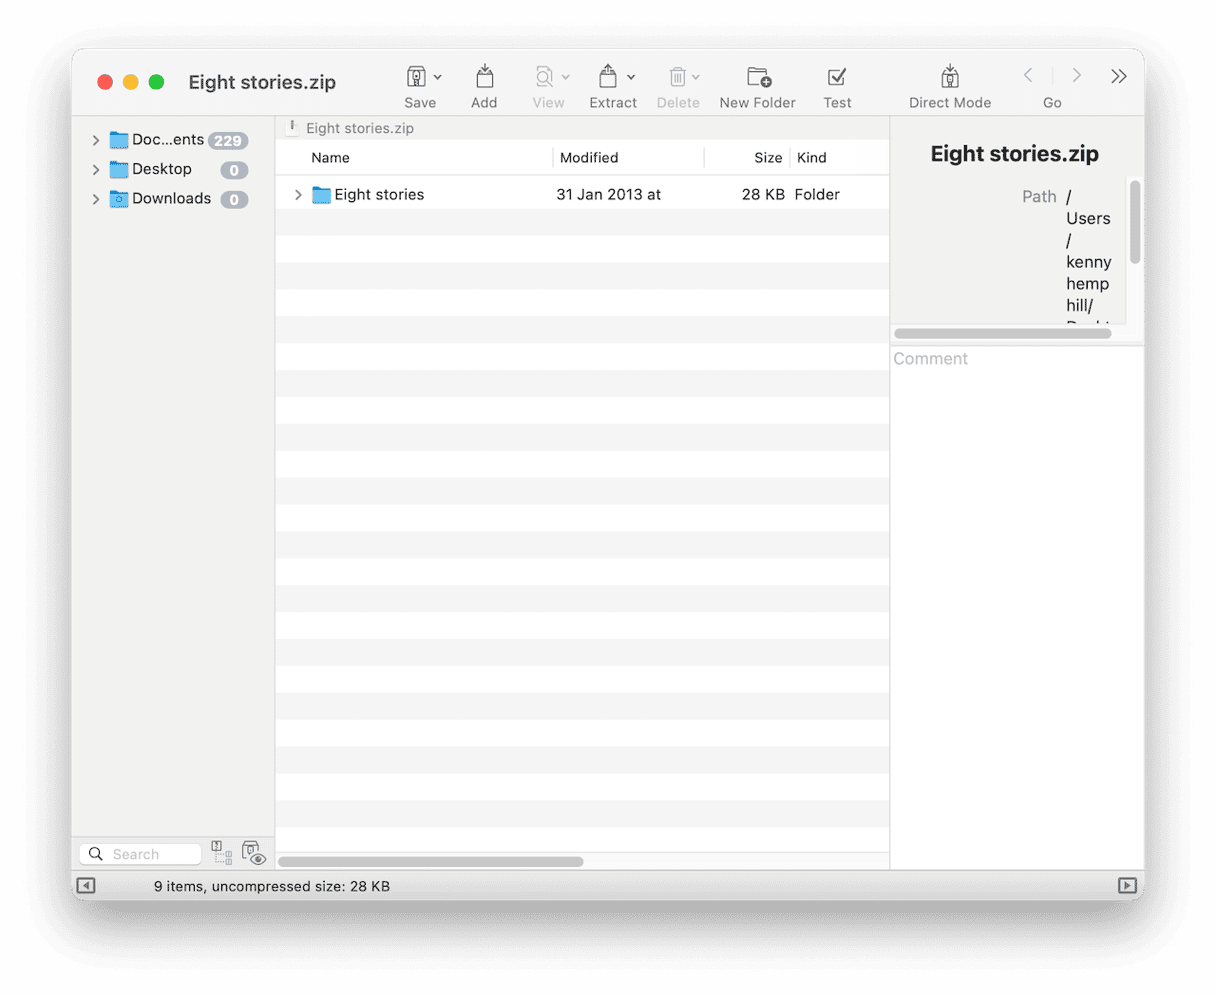This screenshot has height=995, width=1216.
Task: Open the Delete dropdown arrow
Action: click(x=696, y=77)
